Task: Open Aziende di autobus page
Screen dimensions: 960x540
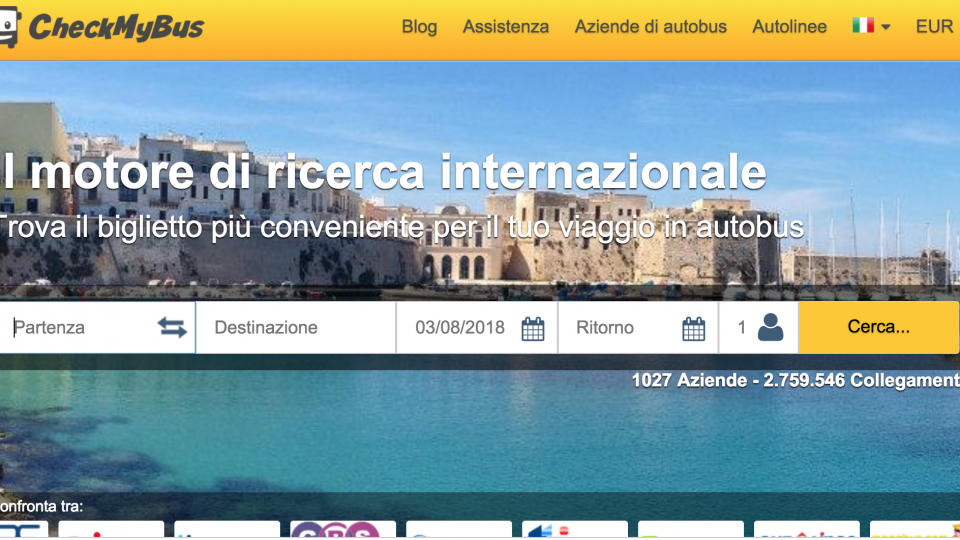Action: 650,27
